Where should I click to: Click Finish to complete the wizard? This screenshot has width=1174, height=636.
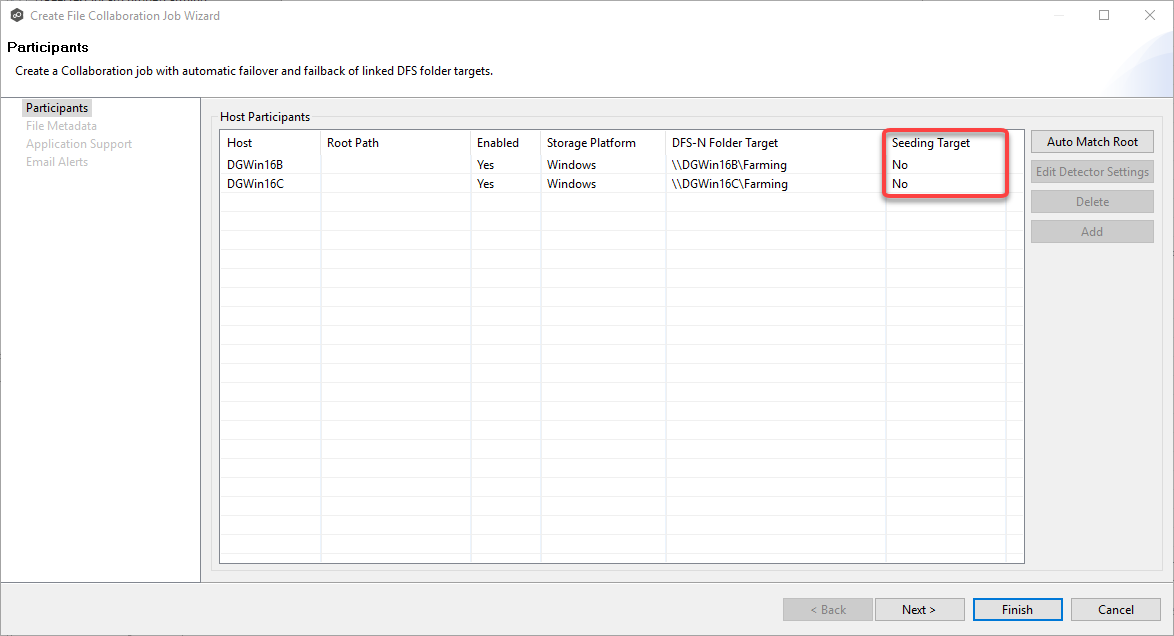point(1017,609)
